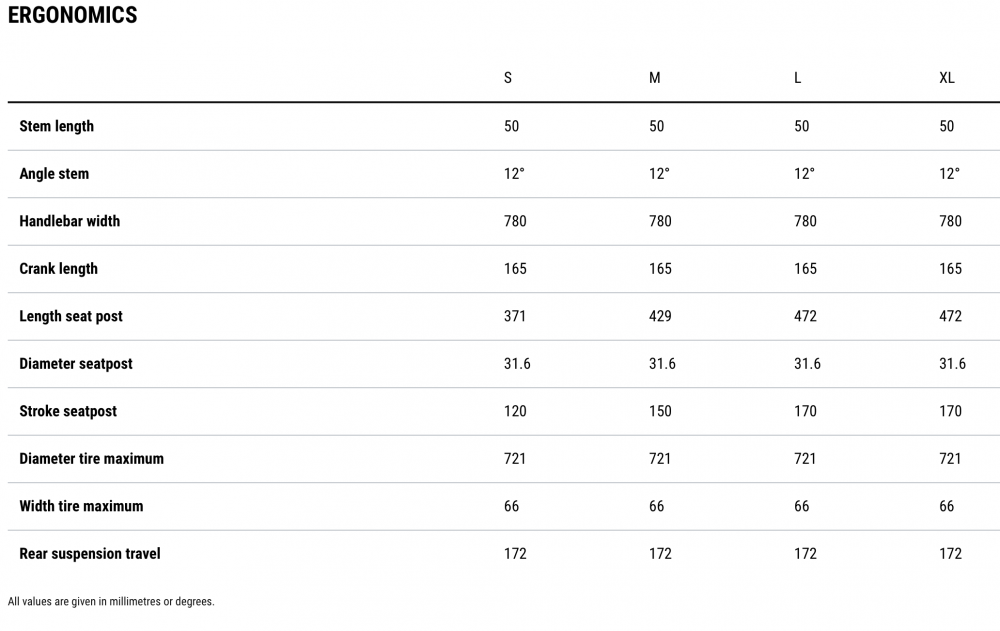Select the S size column header
This screenshot has width=1000, height=631.
[x=508, y=78]
